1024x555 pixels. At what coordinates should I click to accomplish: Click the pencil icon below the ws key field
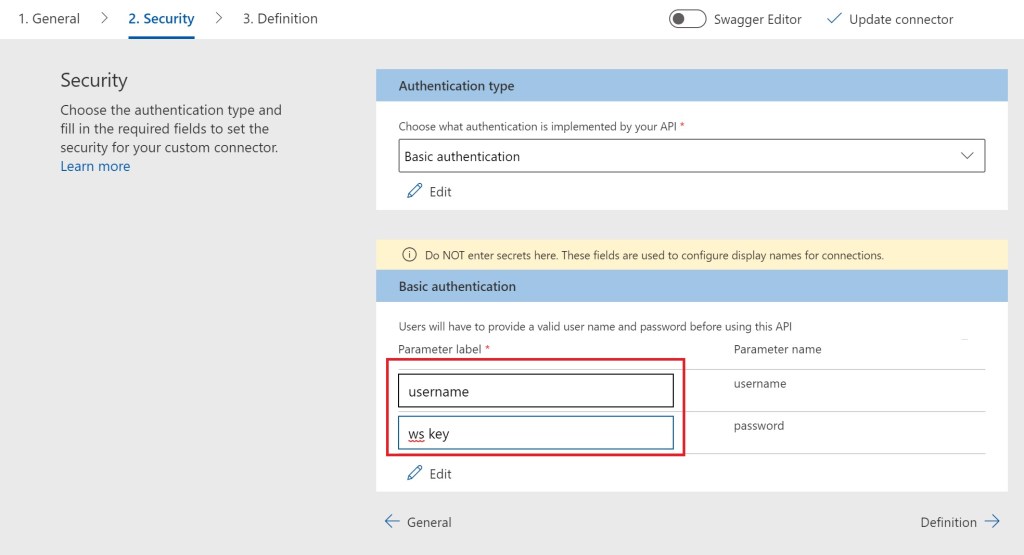[x=415, y=473]
